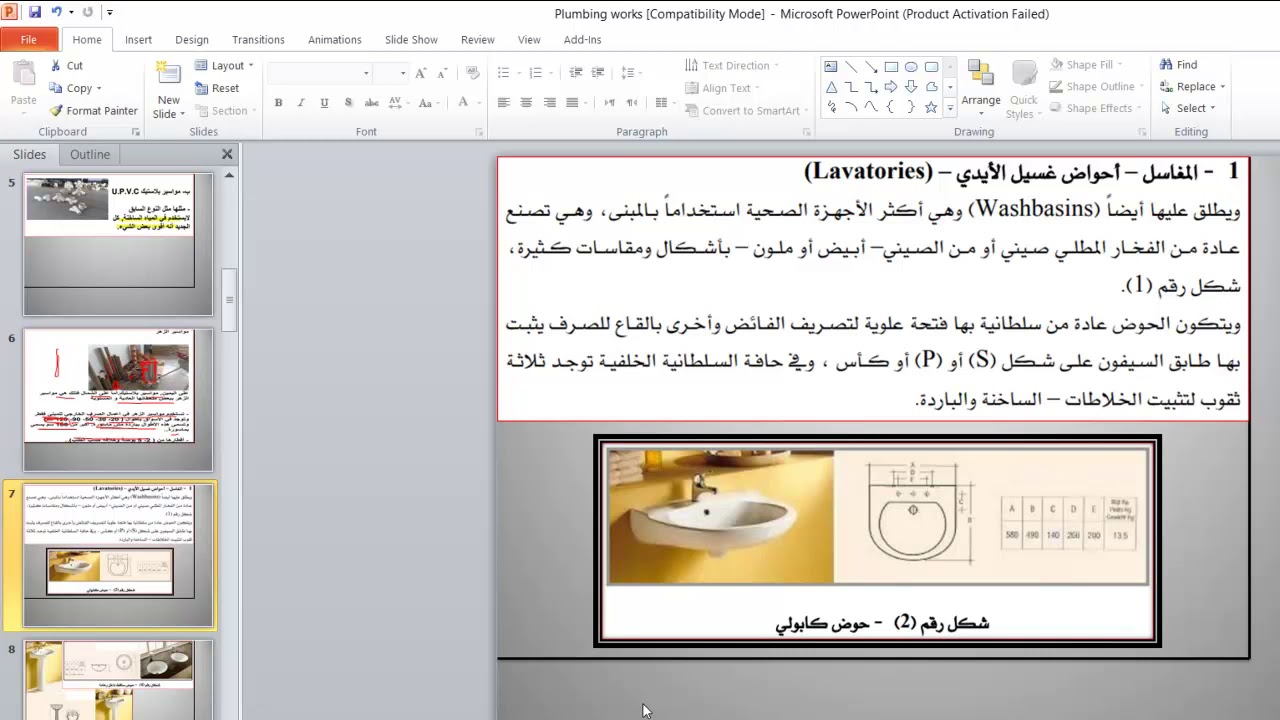Viewport: 1280px width, 720px height.
Task: Select the Rounded Rectangle shape
Action: pos(931,67)
